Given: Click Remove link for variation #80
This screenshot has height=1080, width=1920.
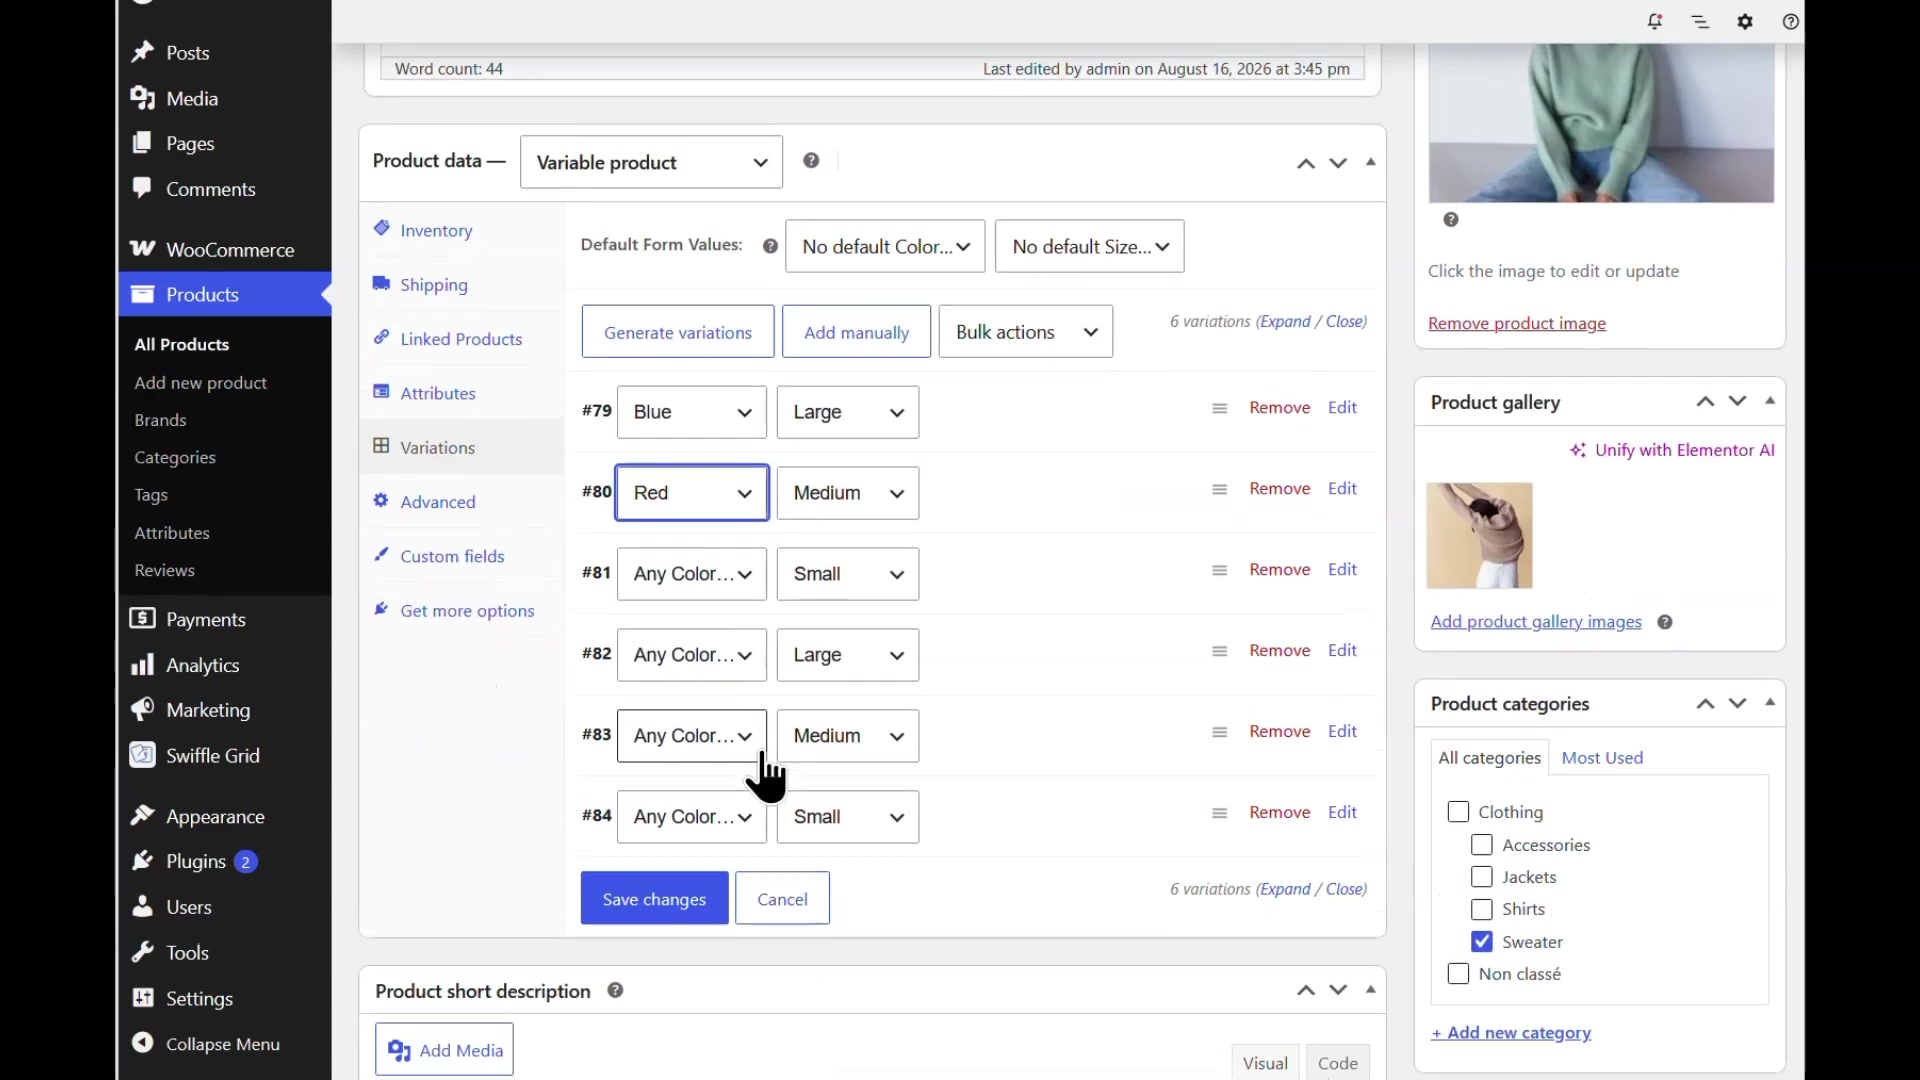Looking at the screenshot, I should click(x=1280, y=488).
